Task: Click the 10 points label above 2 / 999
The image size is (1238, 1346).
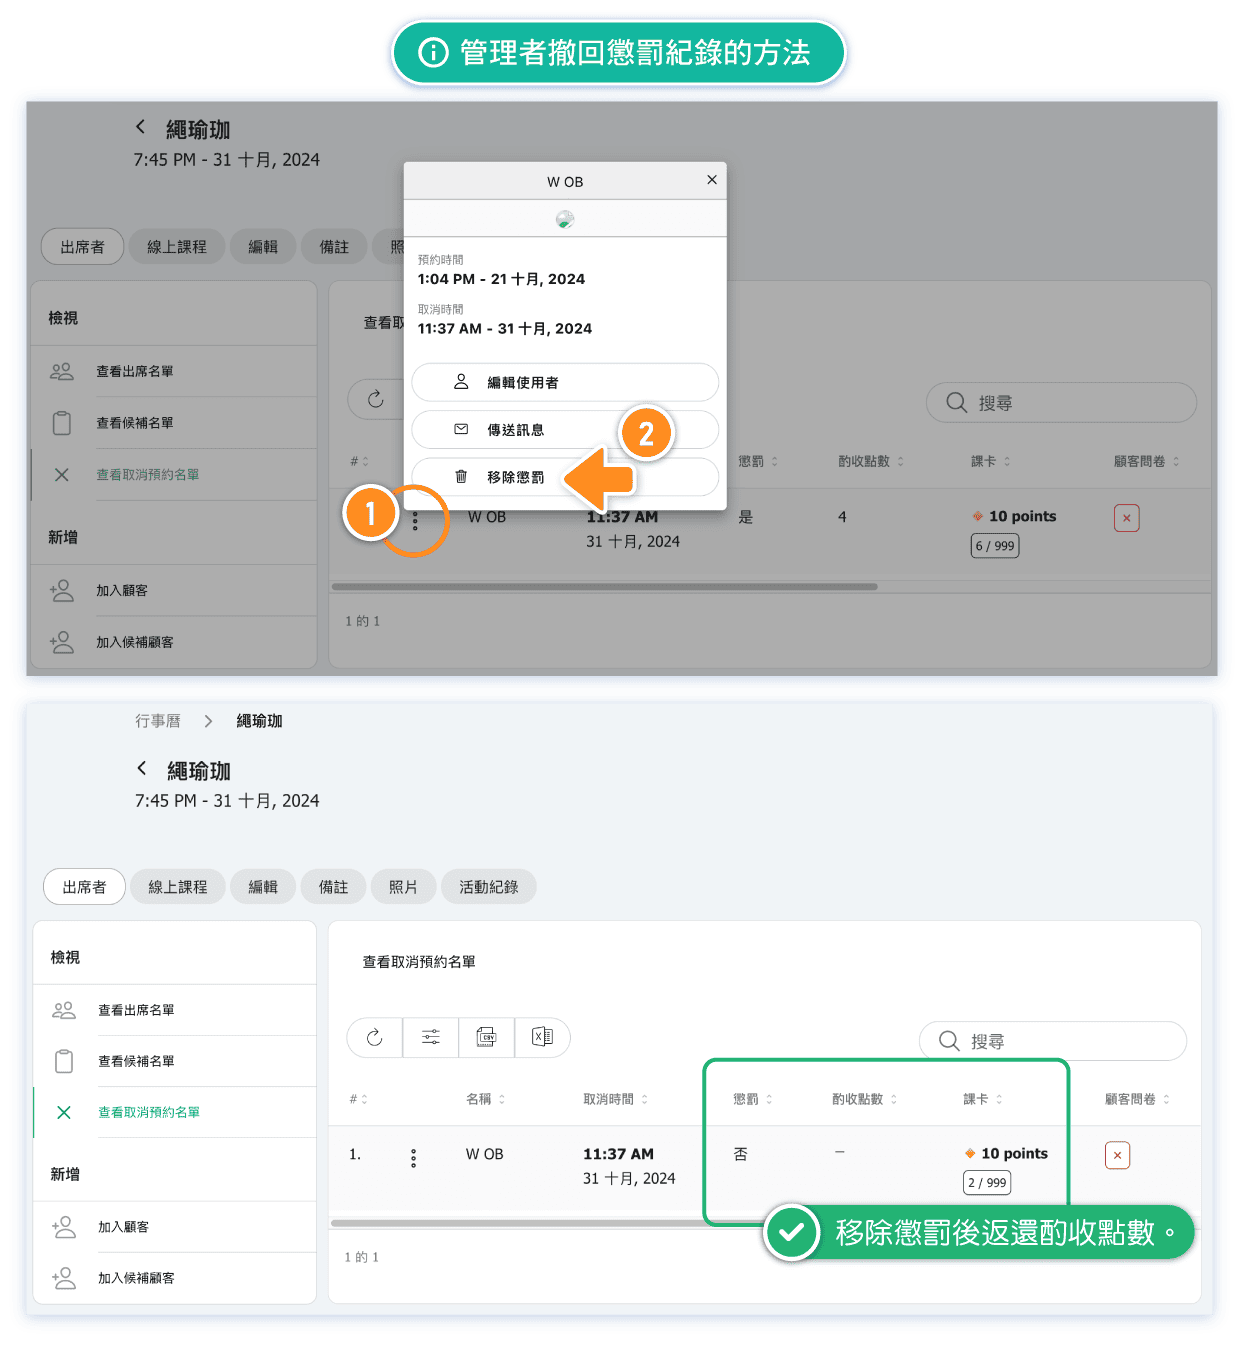Action: pyautogui.click(x=1014, y=1154)
